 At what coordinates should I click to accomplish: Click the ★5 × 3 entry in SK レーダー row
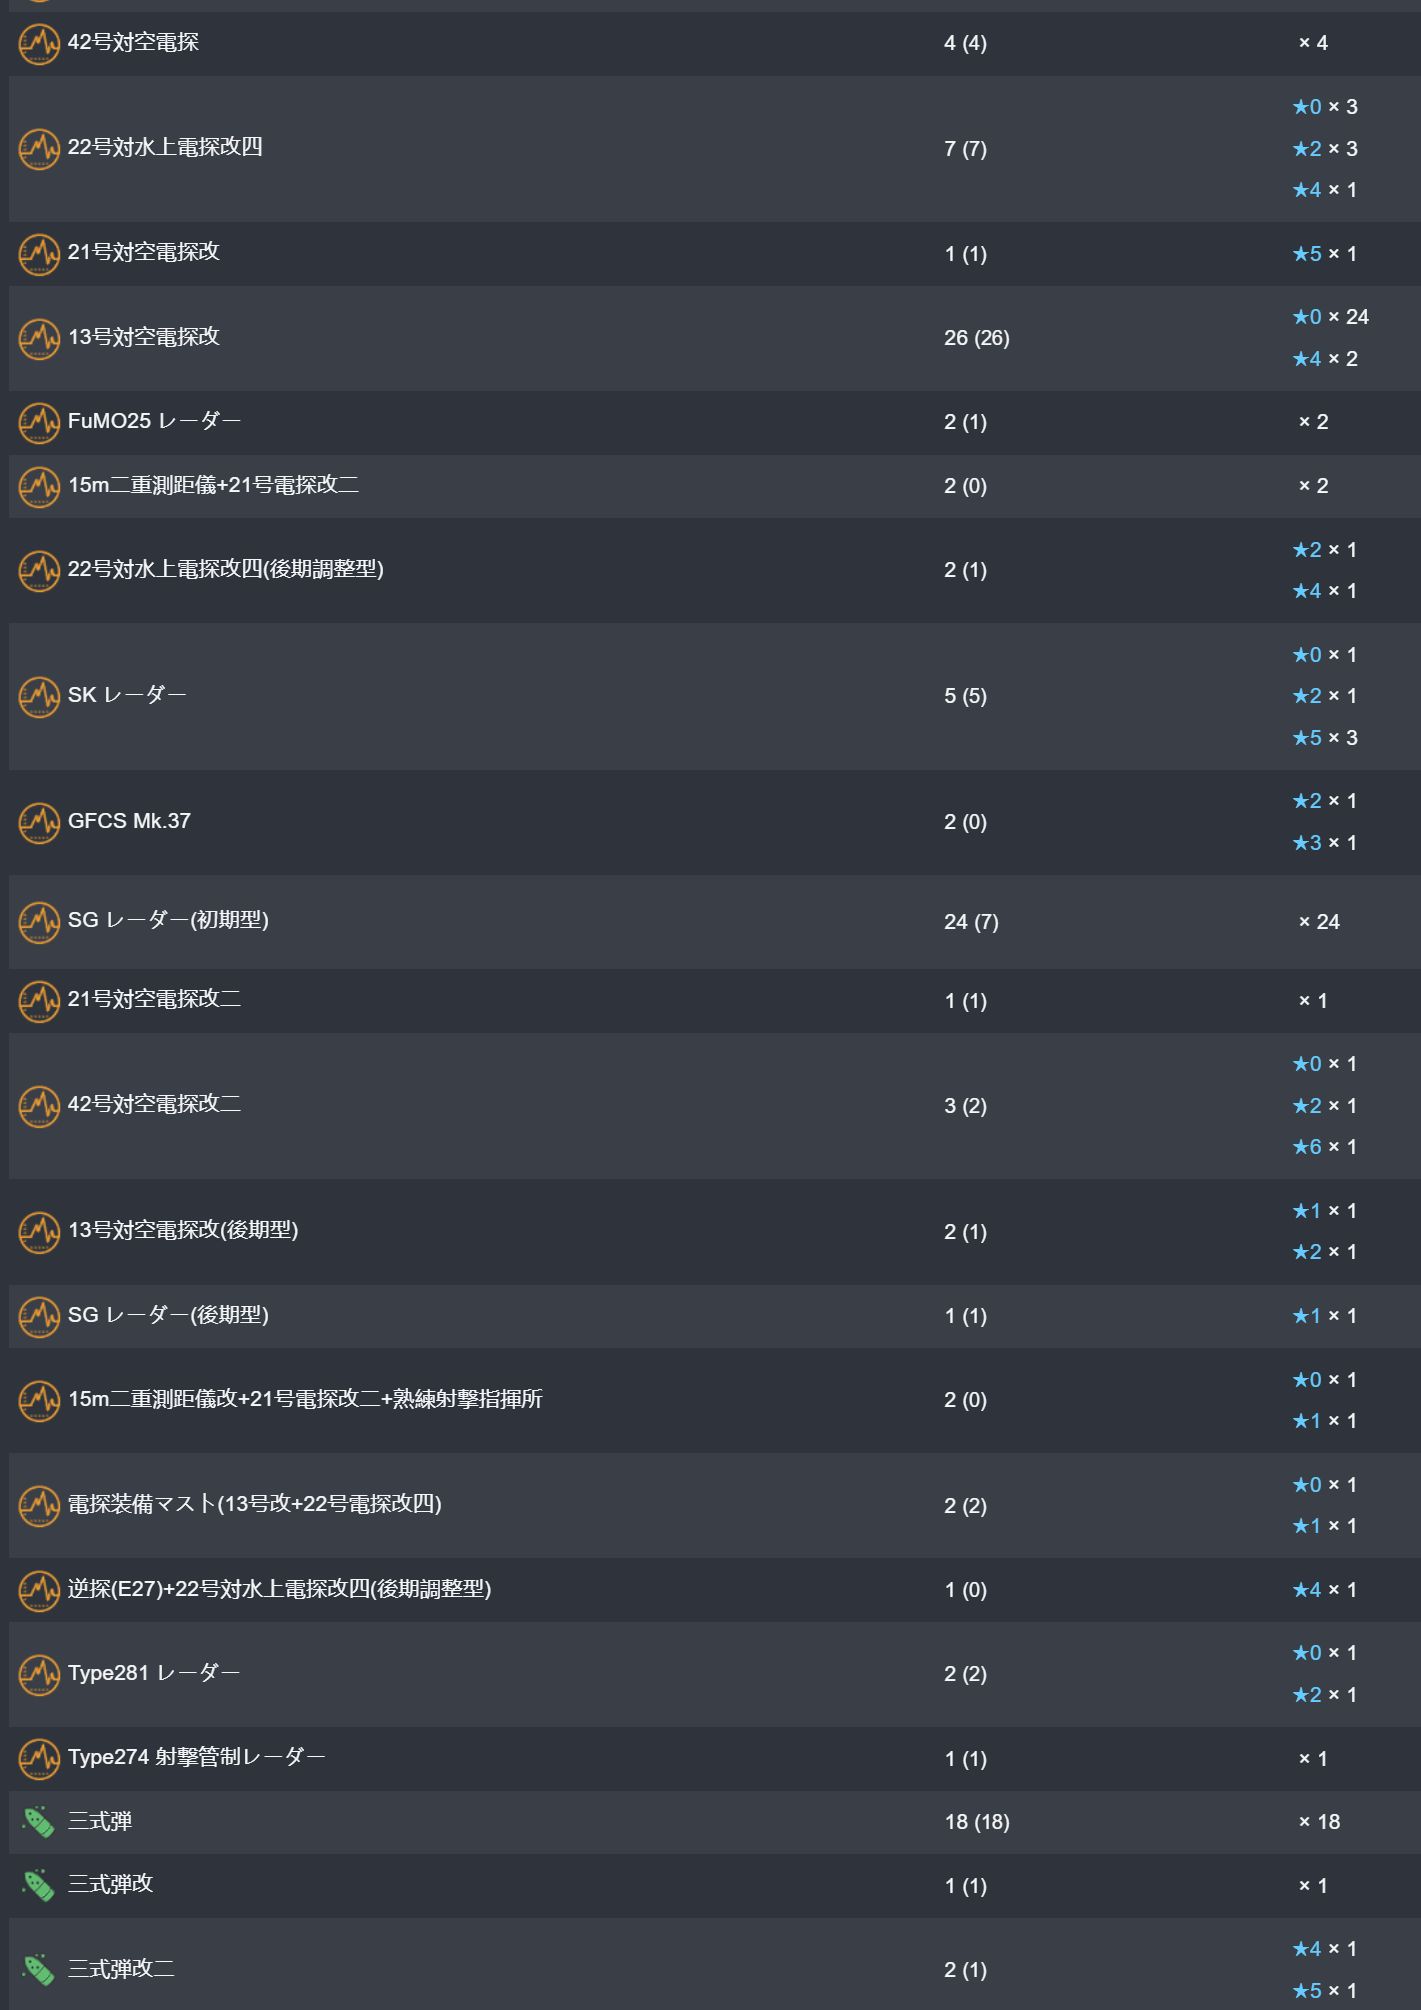[x=1324, y=738]
